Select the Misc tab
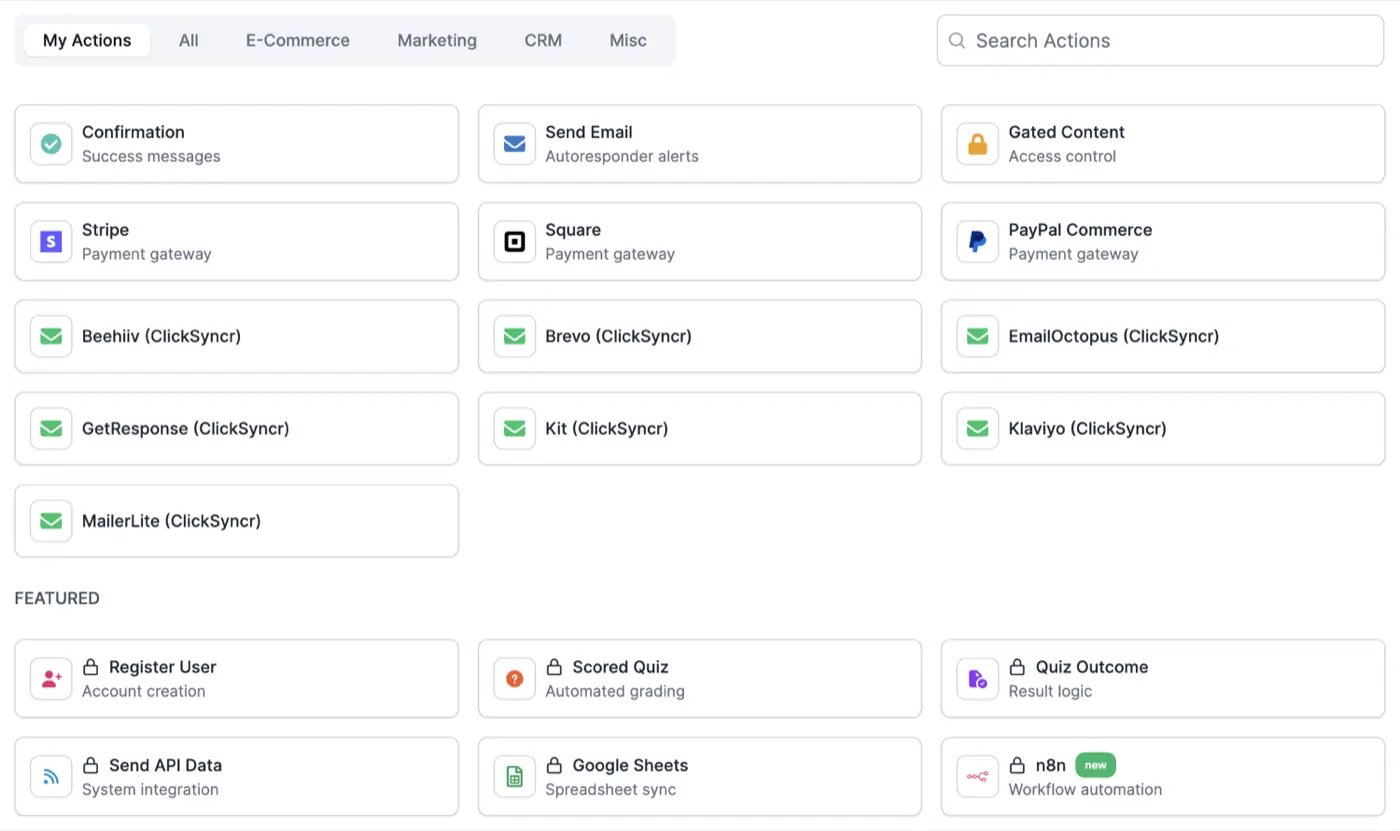The height and width of the screenshot is (831, 1400). coord(628,41)
